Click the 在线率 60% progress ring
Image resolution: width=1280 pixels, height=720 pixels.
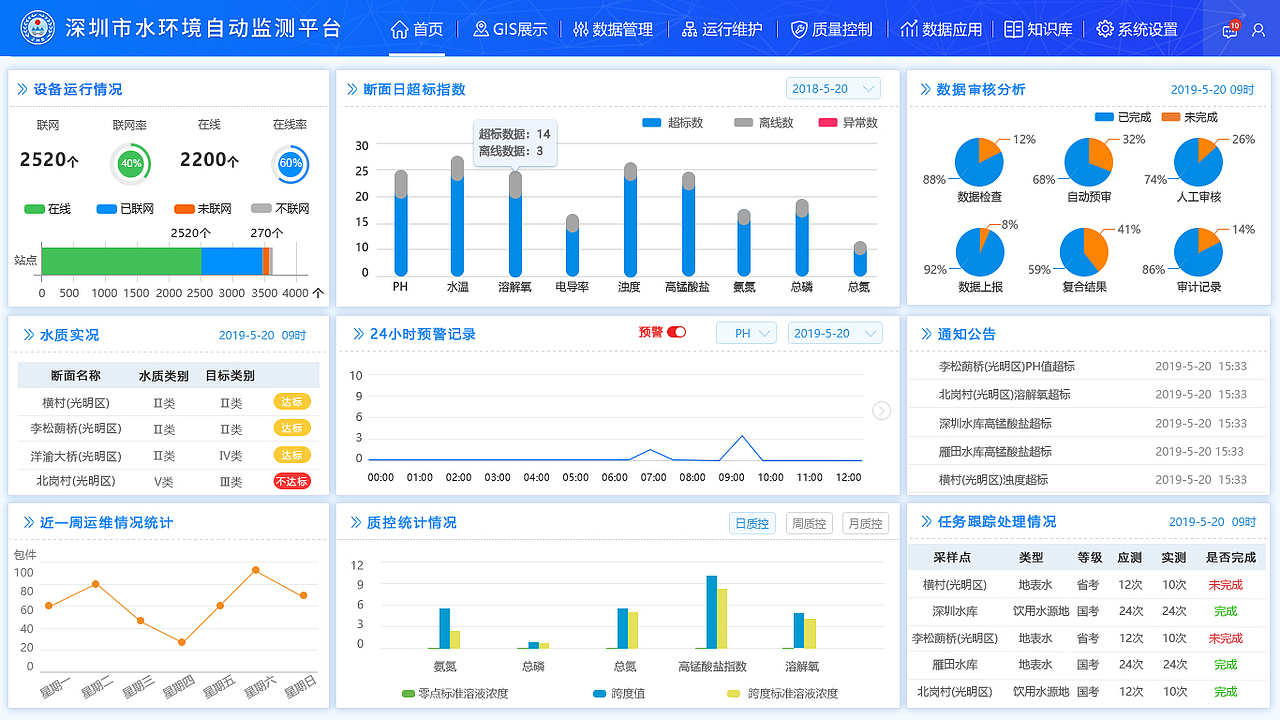click(x=290, y=162)
